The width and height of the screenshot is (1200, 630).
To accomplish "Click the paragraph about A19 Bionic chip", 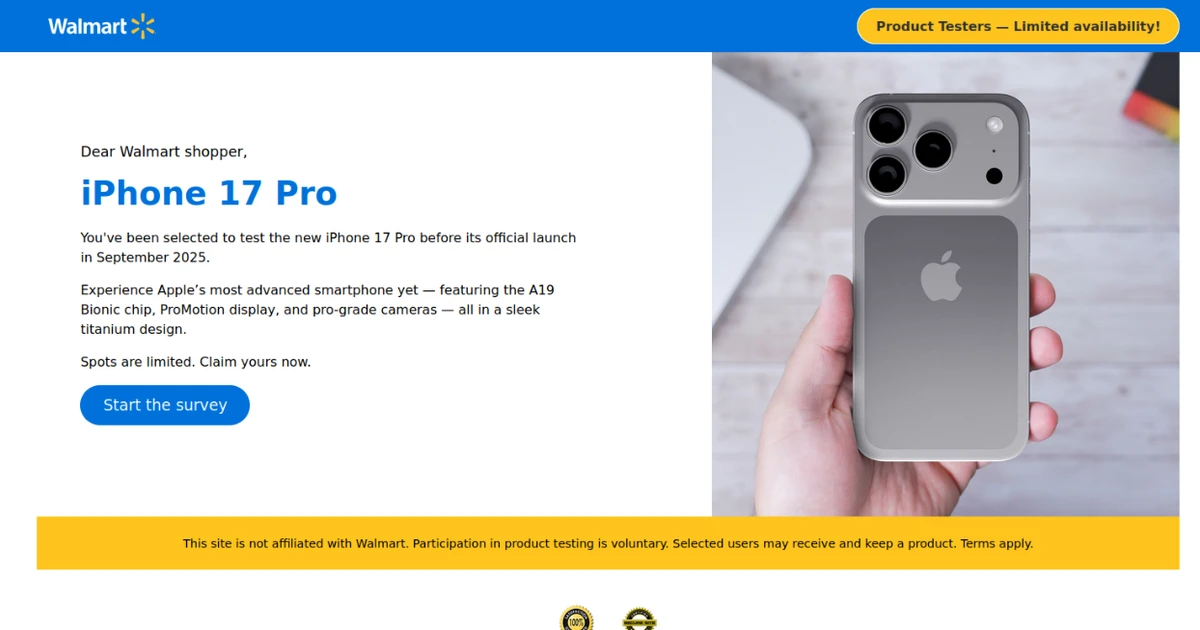I will (318, 310).
